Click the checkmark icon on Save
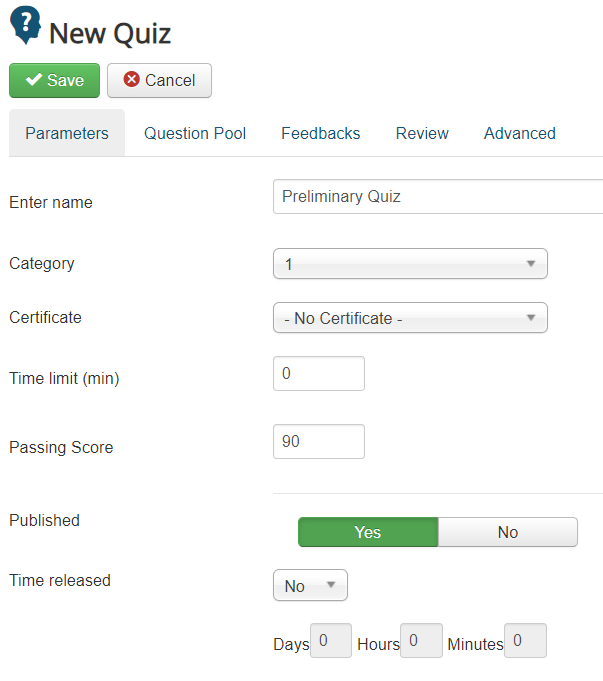Screen dimensions: 603x681 click(x=33, y=81)
